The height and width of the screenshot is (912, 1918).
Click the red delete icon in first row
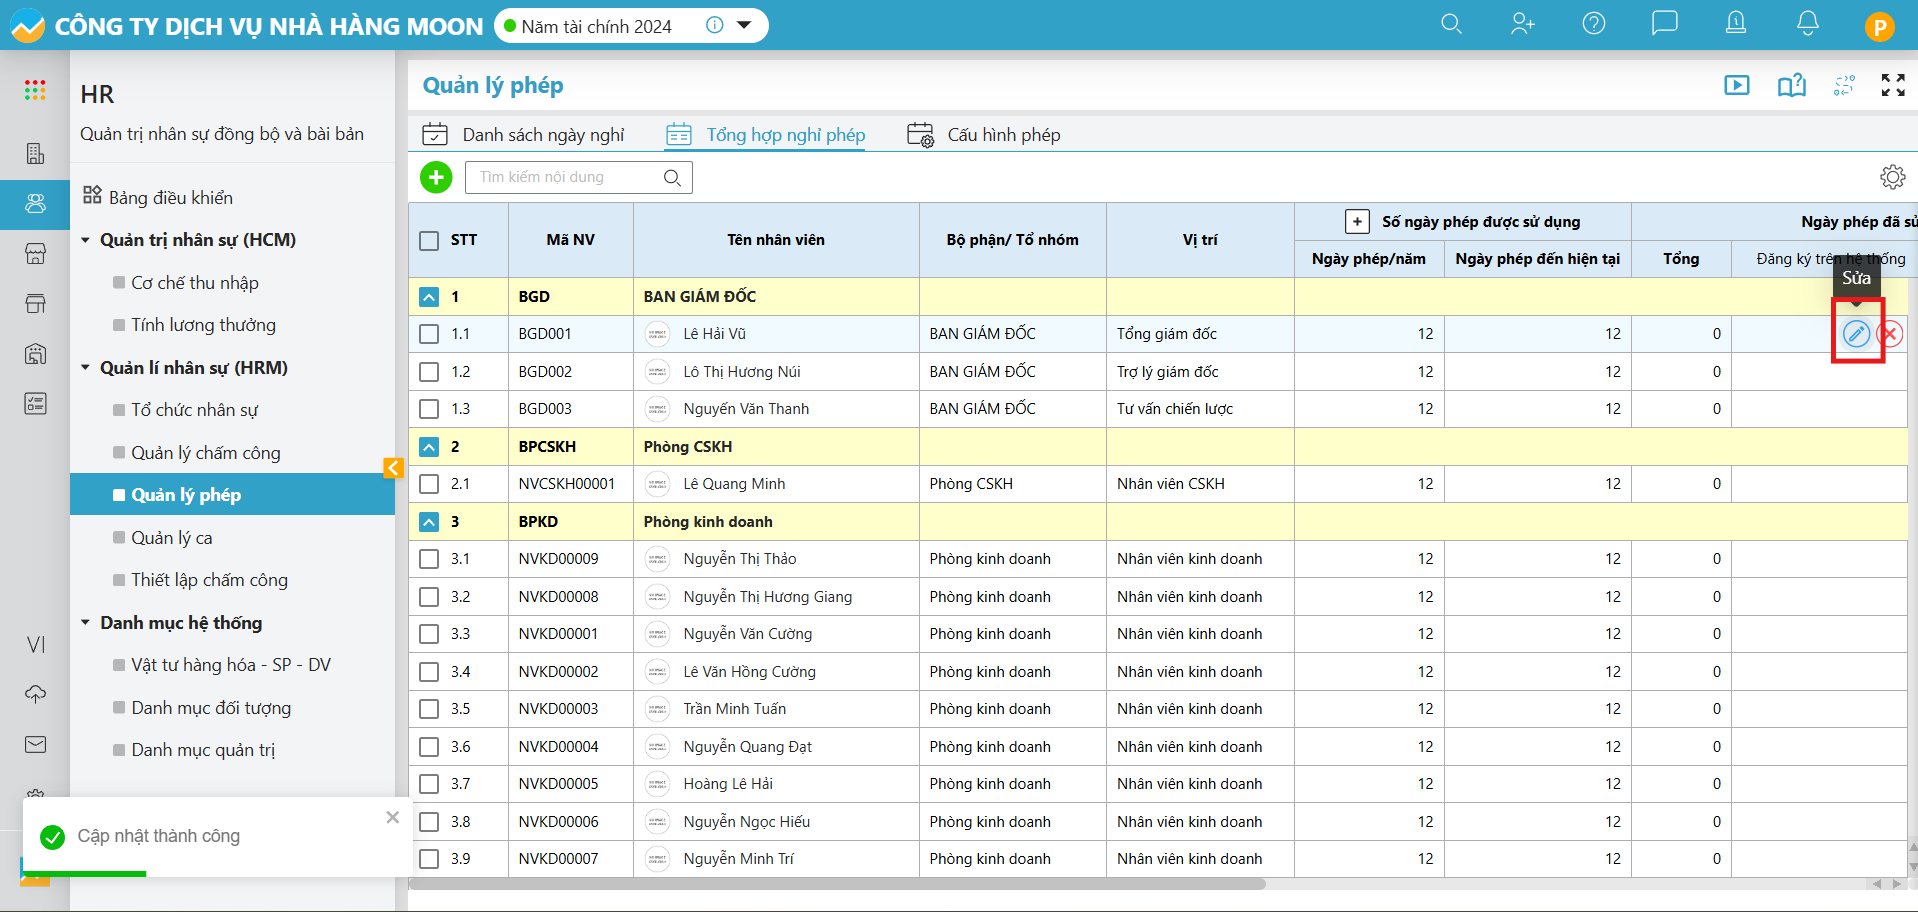click(1890, 334)
